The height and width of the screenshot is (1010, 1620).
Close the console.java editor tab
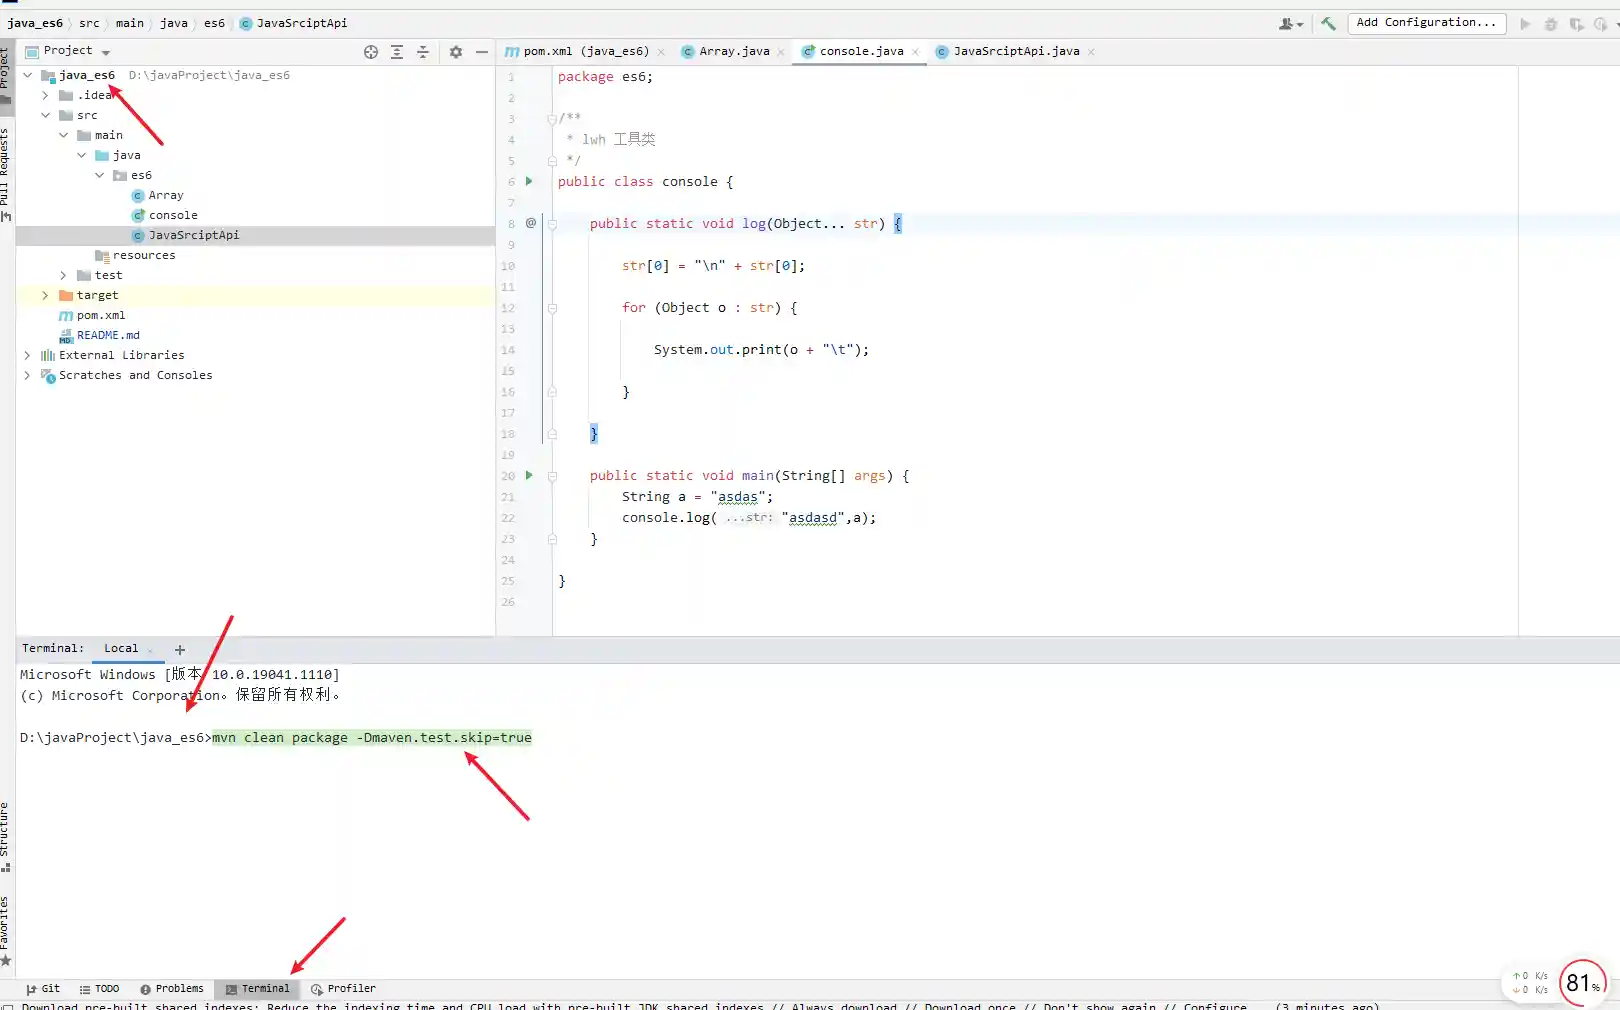[x=915, y=52]
